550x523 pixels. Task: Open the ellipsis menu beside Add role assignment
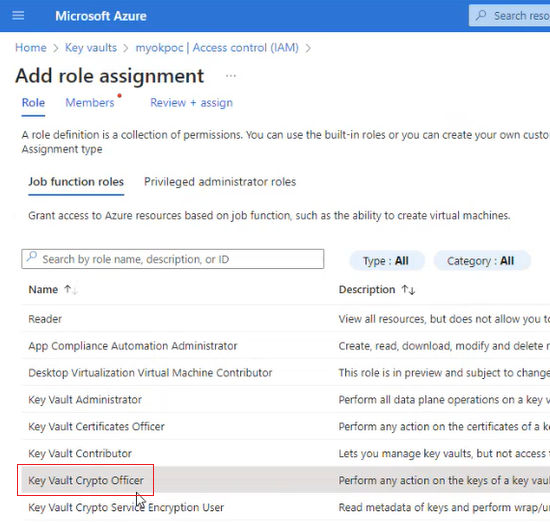[x=230, y=76]
